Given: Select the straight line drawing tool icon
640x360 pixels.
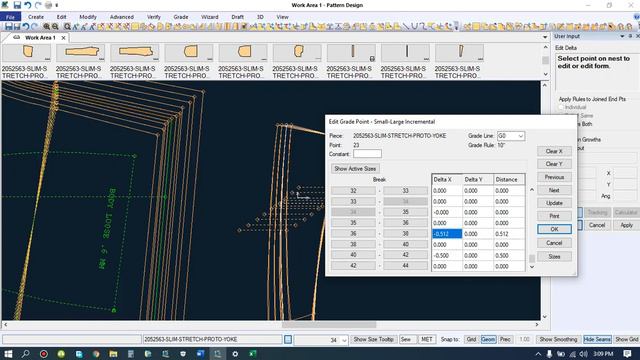Looking at the screenshot, I should [406, 27].
